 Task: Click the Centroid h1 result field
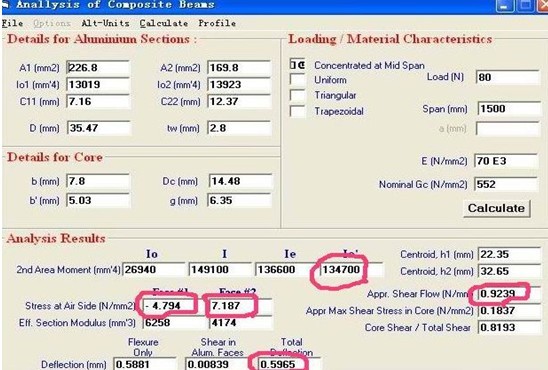click(x=509, y=254)
